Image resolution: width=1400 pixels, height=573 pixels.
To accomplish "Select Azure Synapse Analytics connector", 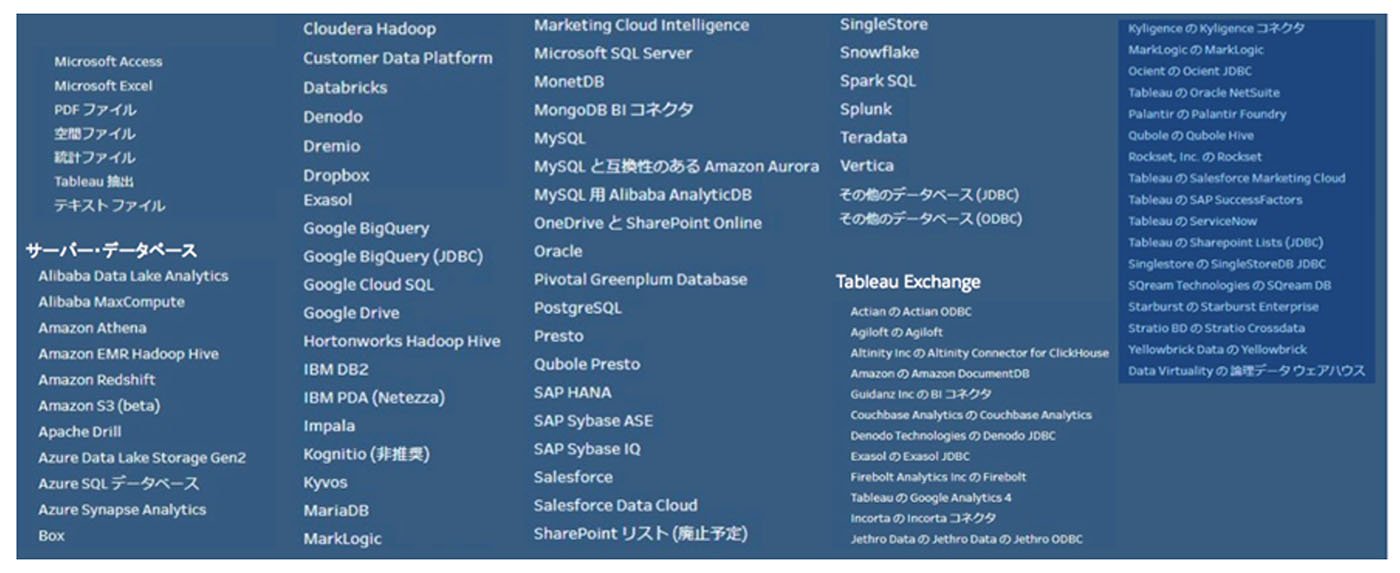I will pyautogui.click(x=122, y=510).
